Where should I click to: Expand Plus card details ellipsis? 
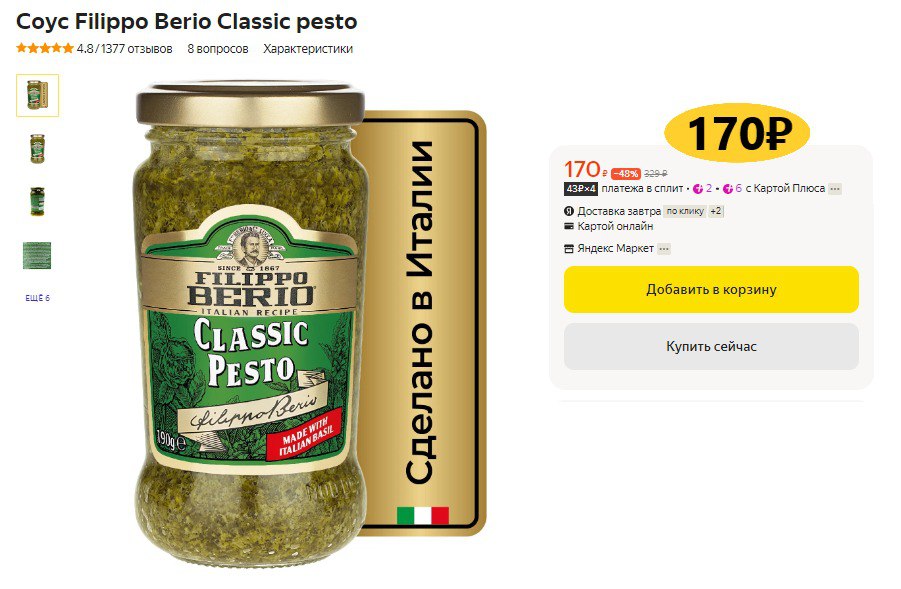click(835, 188)
